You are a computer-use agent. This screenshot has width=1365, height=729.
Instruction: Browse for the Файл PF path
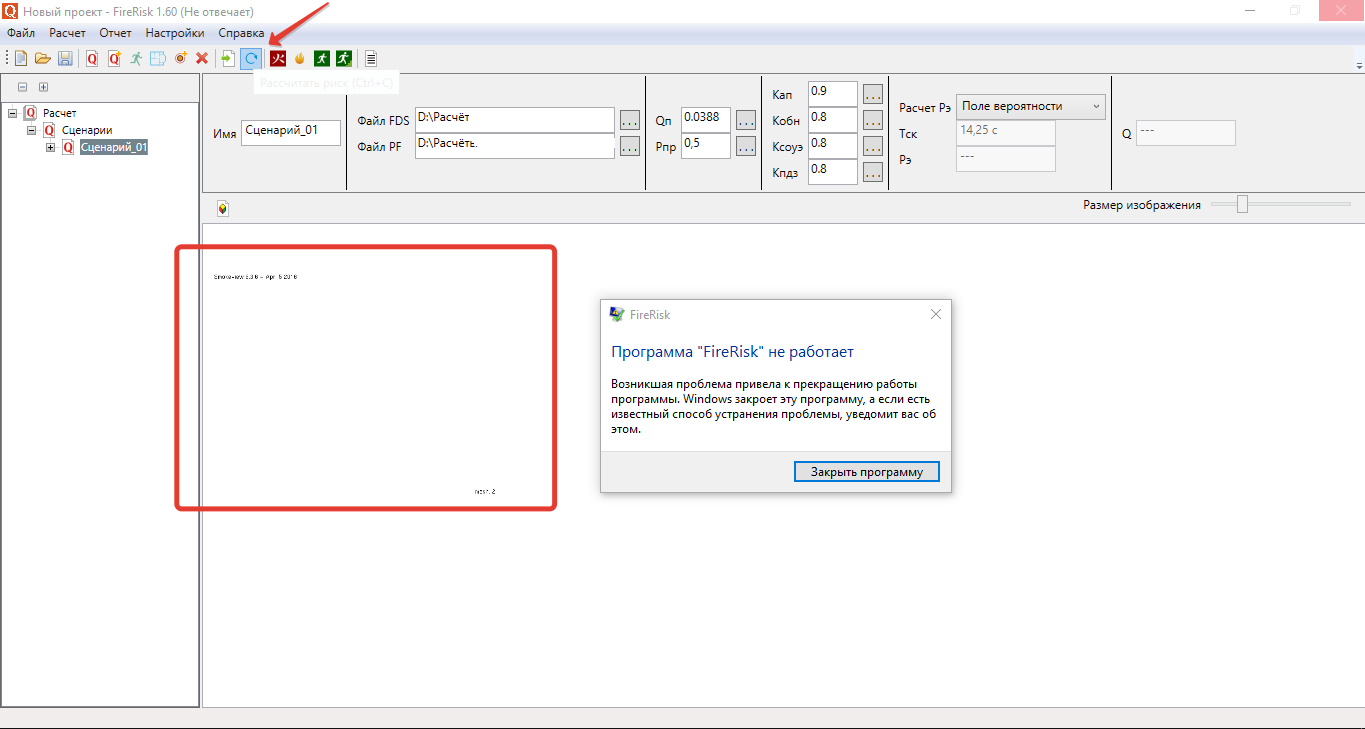click(630, 146)
